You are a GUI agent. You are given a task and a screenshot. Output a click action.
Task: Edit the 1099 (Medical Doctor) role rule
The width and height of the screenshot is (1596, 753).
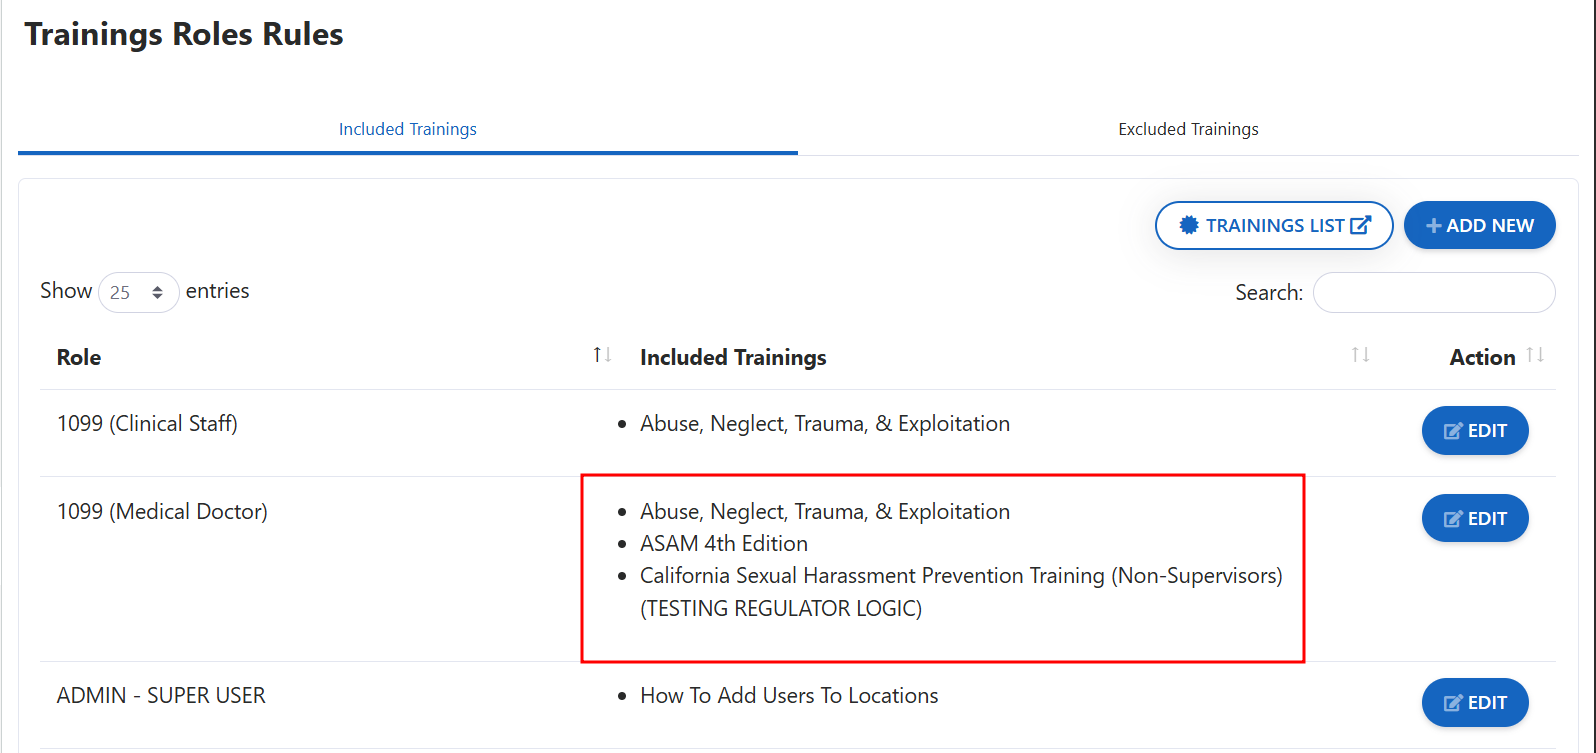1475,518
